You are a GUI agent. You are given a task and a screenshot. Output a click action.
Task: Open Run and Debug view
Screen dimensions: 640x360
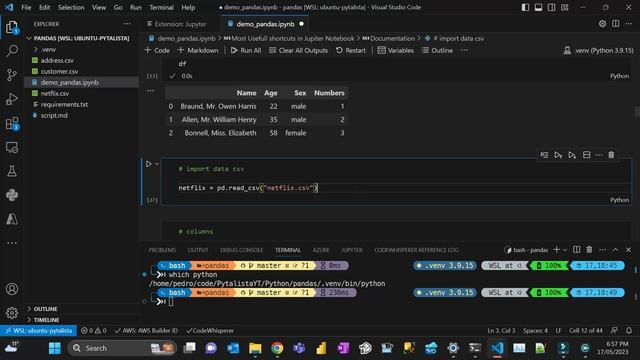(12, 99)
